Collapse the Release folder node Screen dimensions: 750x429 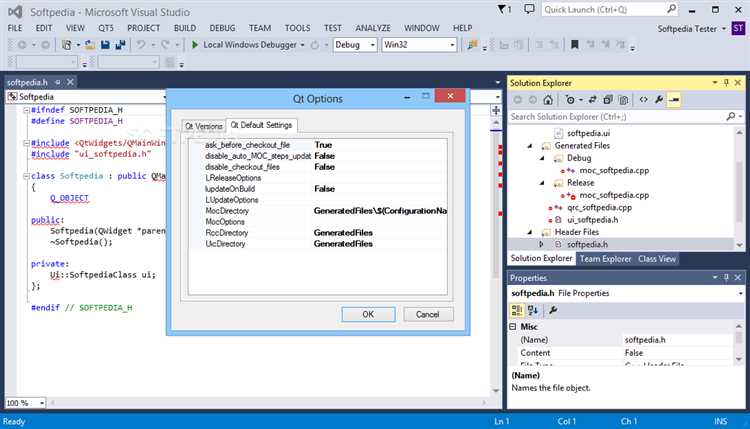542,183
